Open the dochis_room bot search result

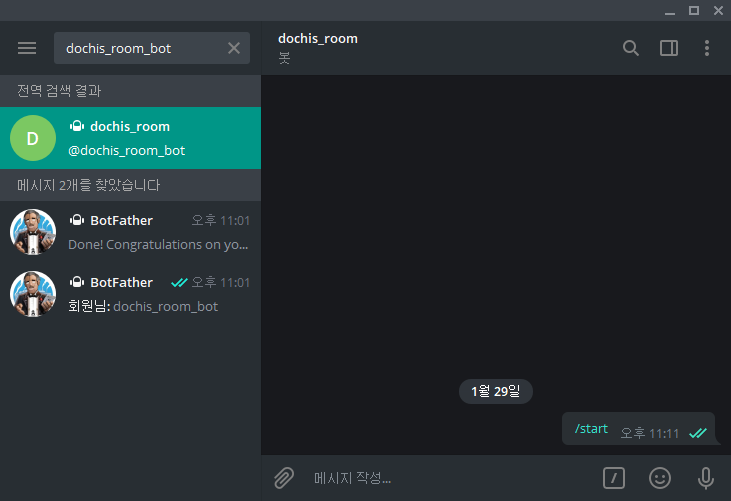(x=131, y=138)
